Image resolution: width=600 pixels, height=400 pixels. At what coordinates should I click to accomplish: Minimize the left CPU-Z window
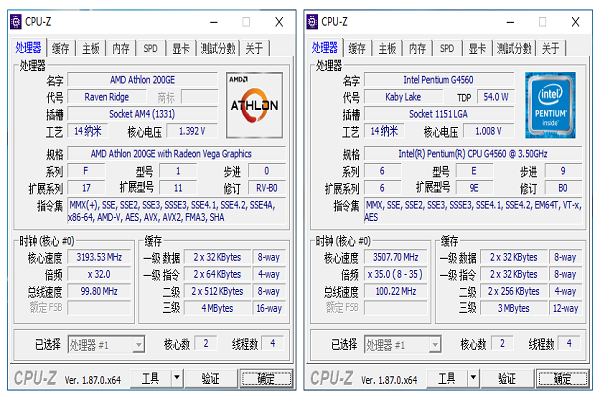(214, 22)
